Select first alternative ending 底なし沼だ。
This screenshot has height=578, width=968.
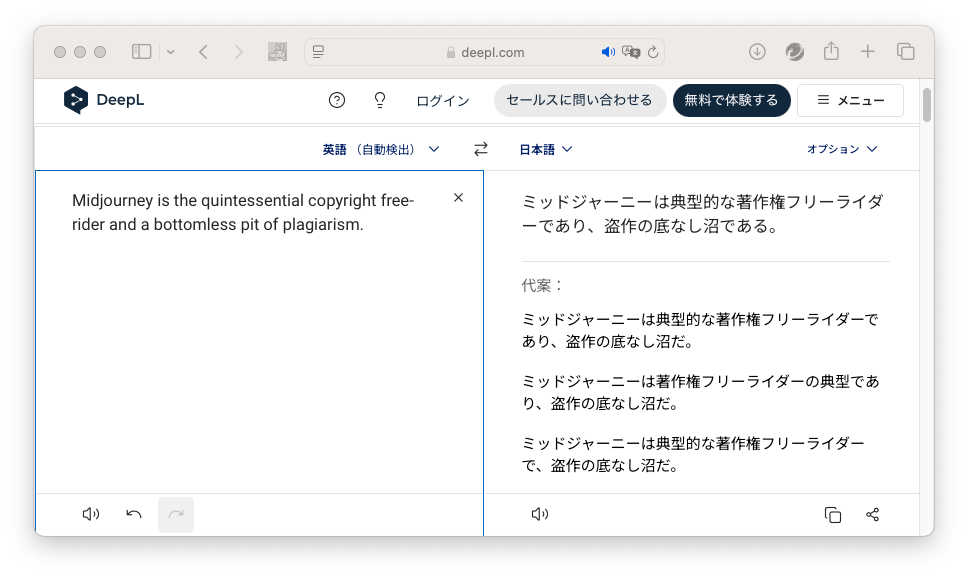[x=700, y=330]
